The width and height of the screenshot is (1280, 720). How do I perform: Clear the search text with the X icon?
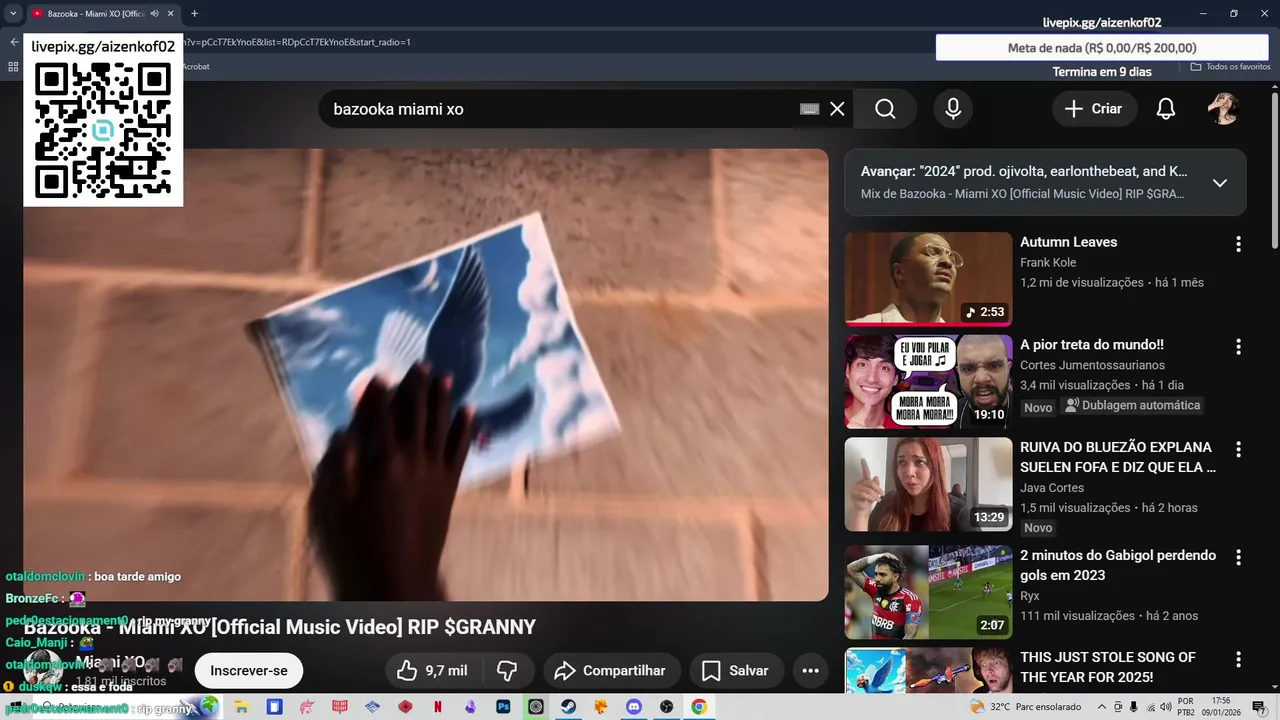(x=837, y=109)
